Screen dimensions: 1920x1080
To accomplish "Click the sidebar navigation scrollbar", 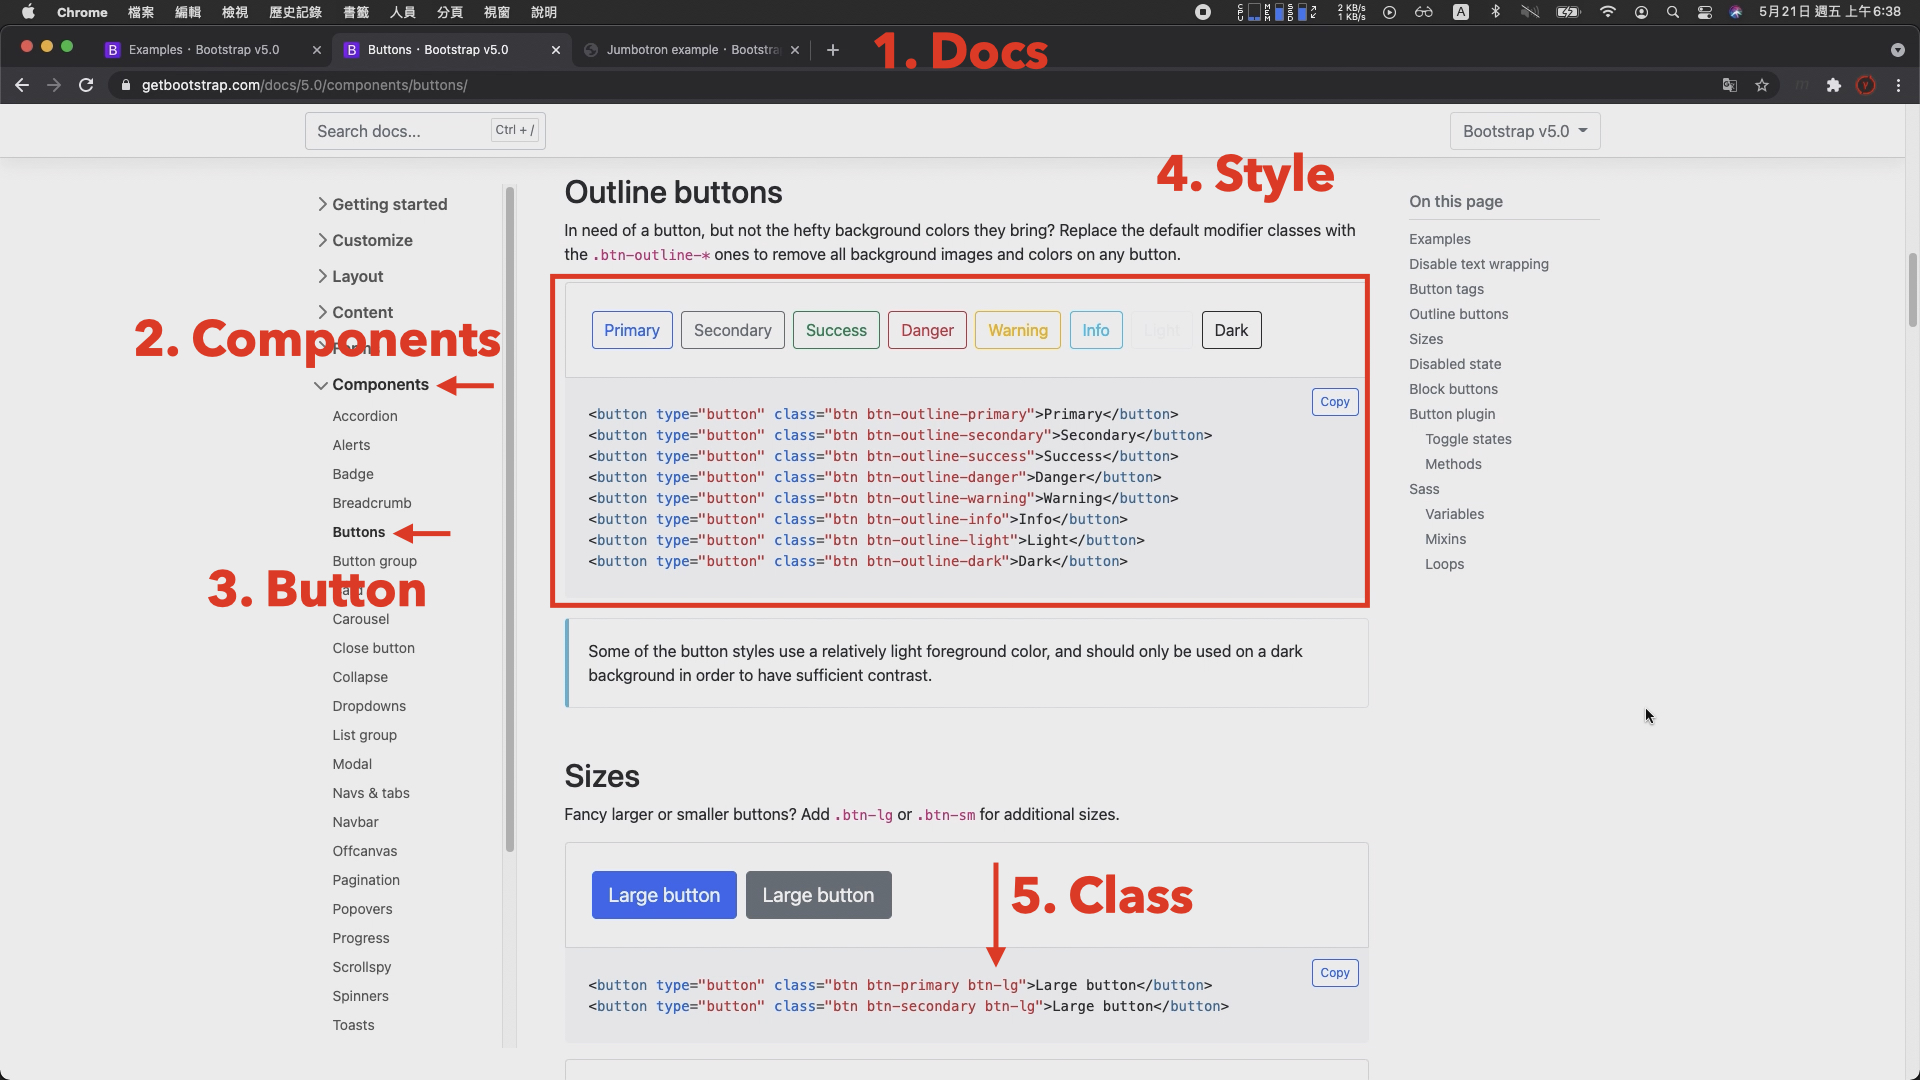I will 510,519.
